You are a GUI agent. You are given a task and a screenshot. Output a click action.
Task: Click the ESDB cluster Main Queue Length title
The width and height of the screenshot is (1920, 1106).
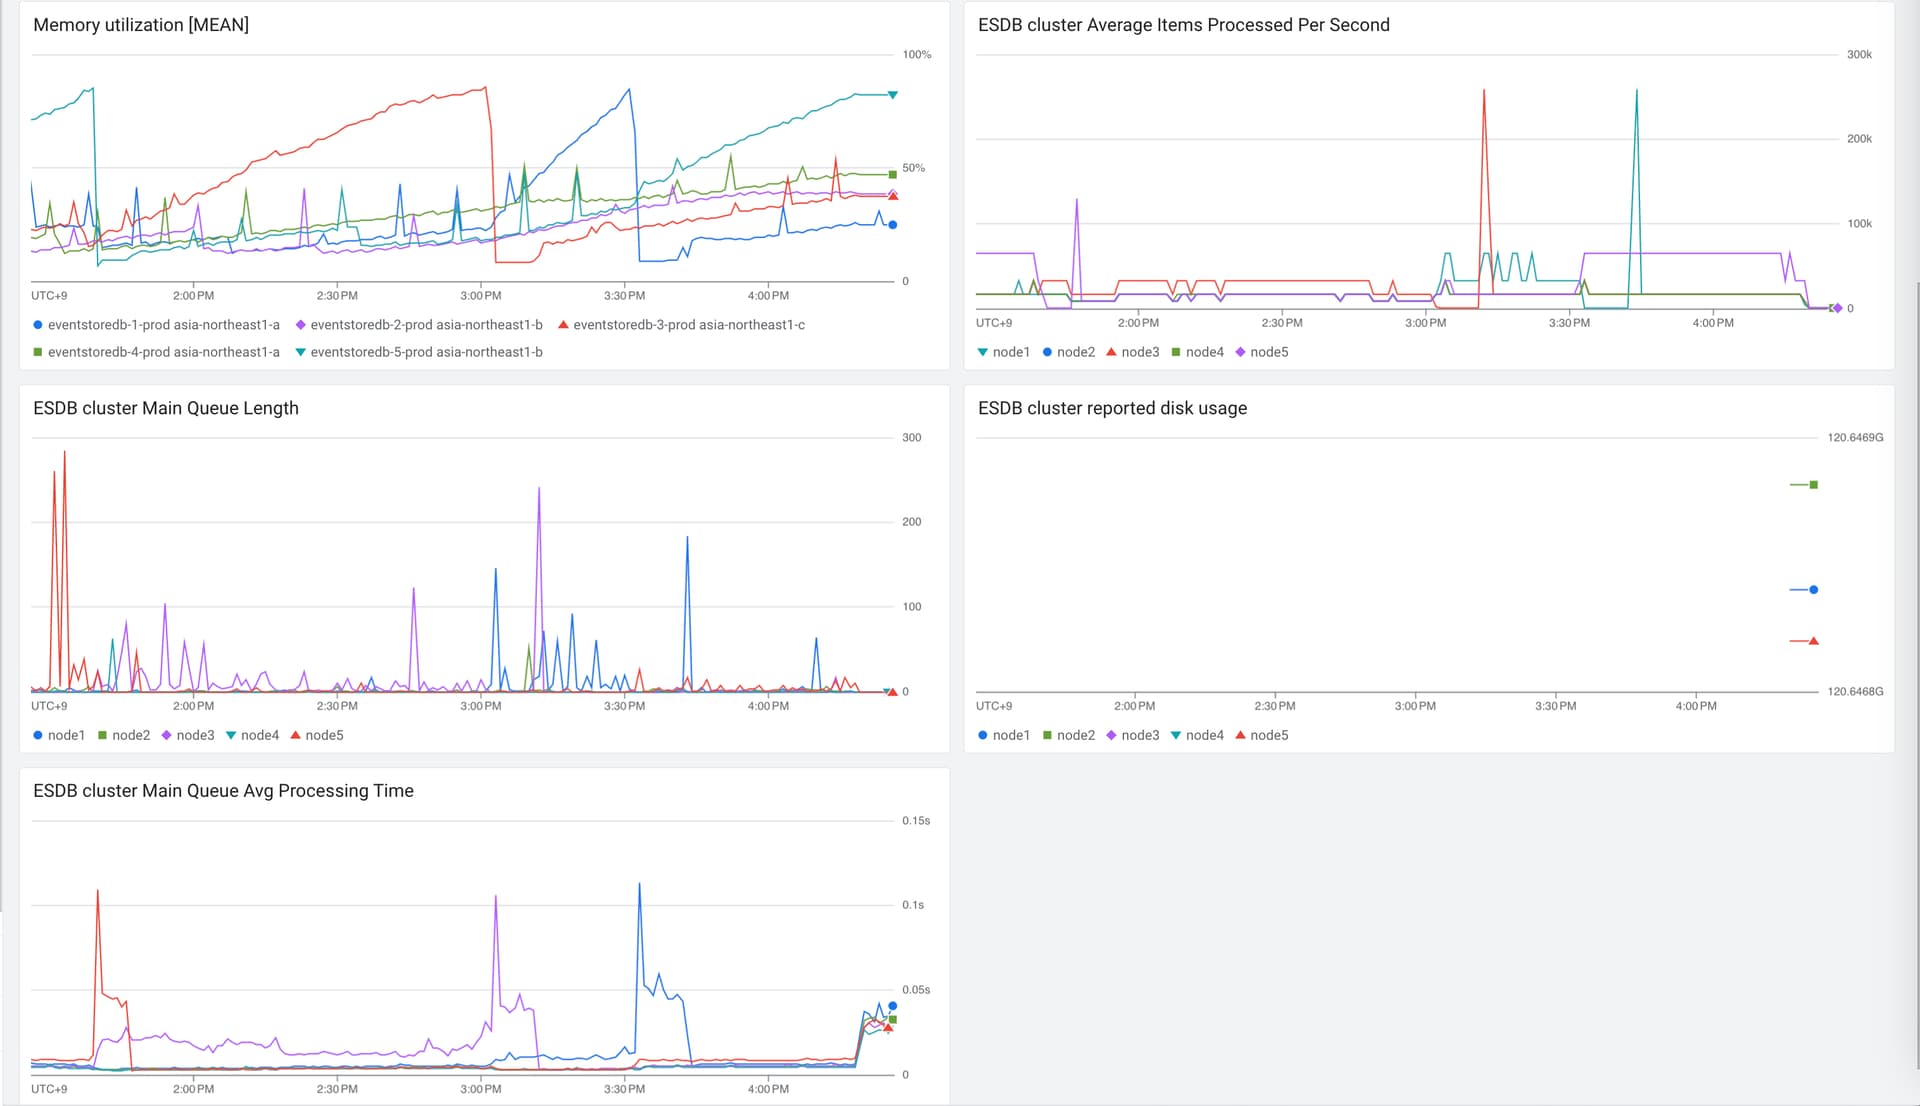166,408
